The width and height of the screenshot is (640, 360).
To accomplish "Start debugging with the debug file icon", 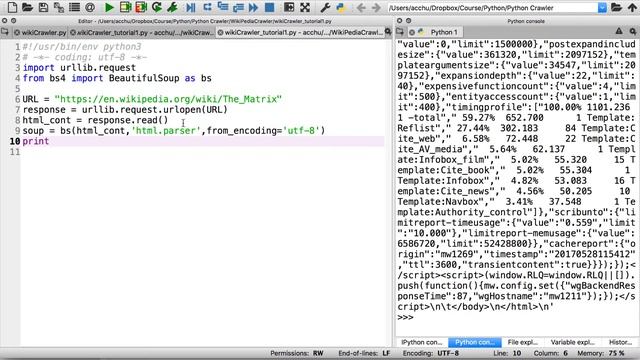I will (x=191, y=7).
